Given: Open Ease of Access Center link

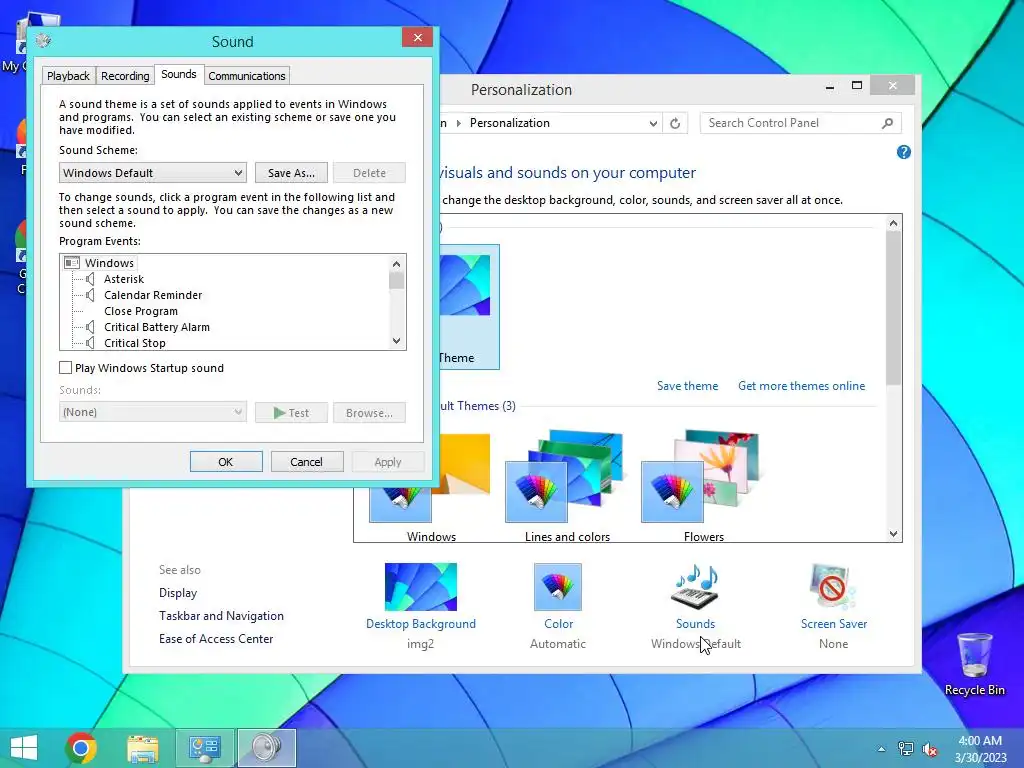Looking at the screenshot, I should (216, 639).
